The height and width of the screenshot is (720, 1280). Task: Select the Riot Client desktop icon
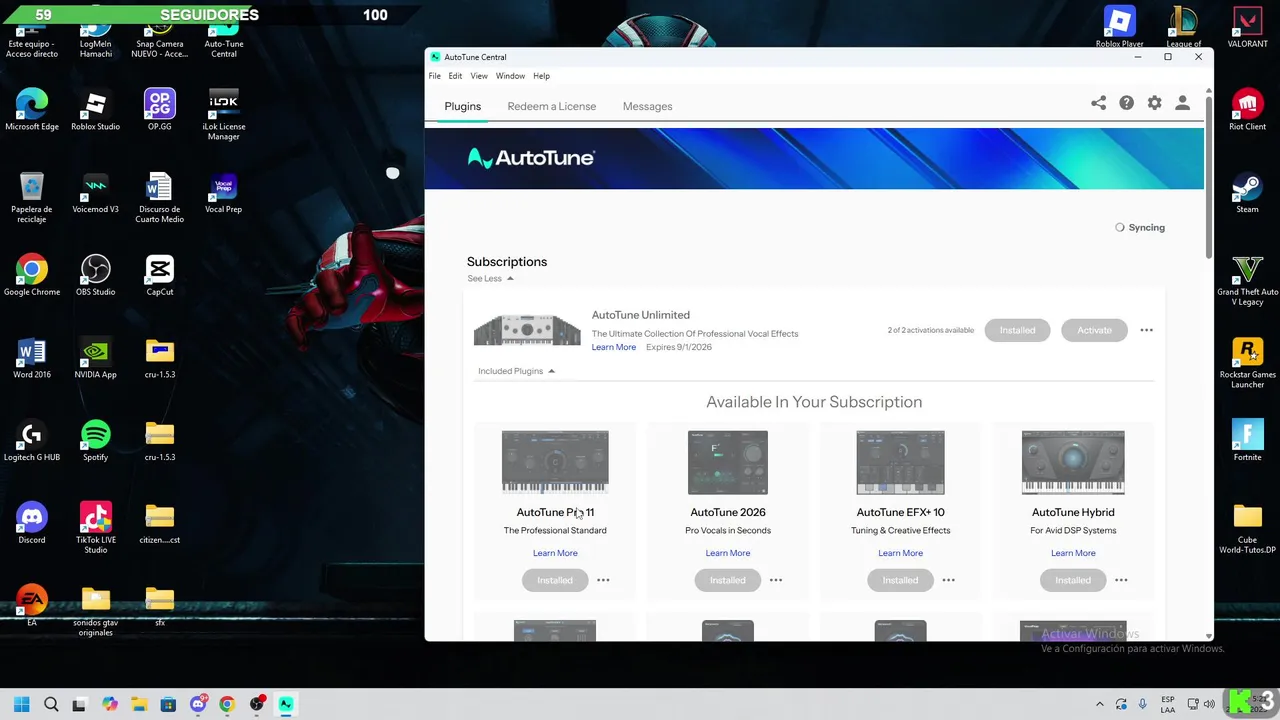(1247, 110)
